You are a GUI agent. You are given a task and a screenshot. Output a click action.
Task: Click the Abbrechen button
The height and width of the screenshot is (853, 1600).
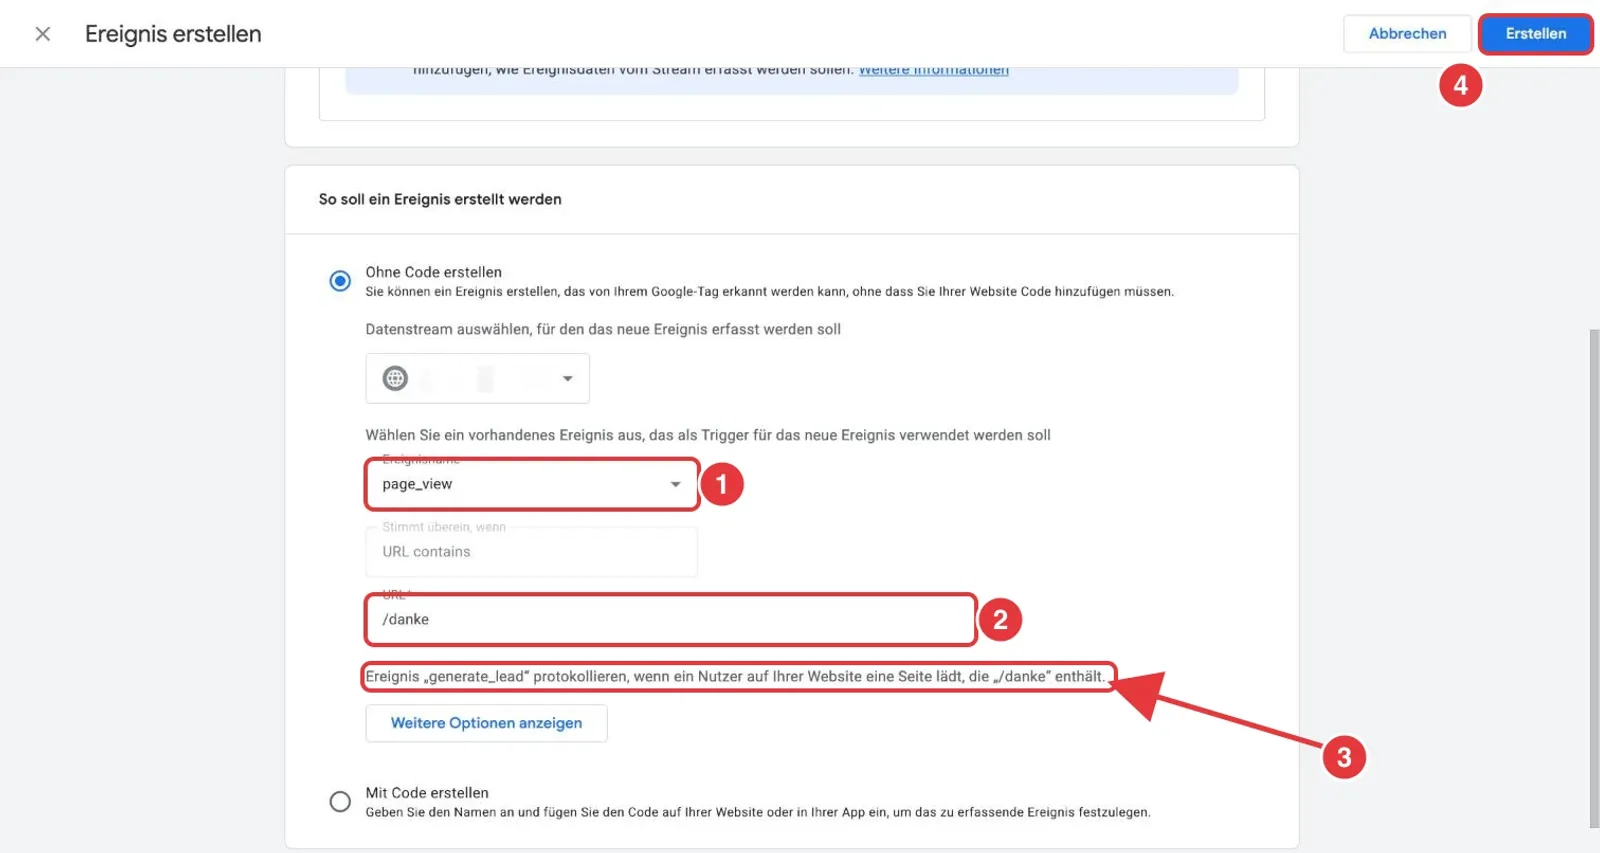(x=1407, y=34)
